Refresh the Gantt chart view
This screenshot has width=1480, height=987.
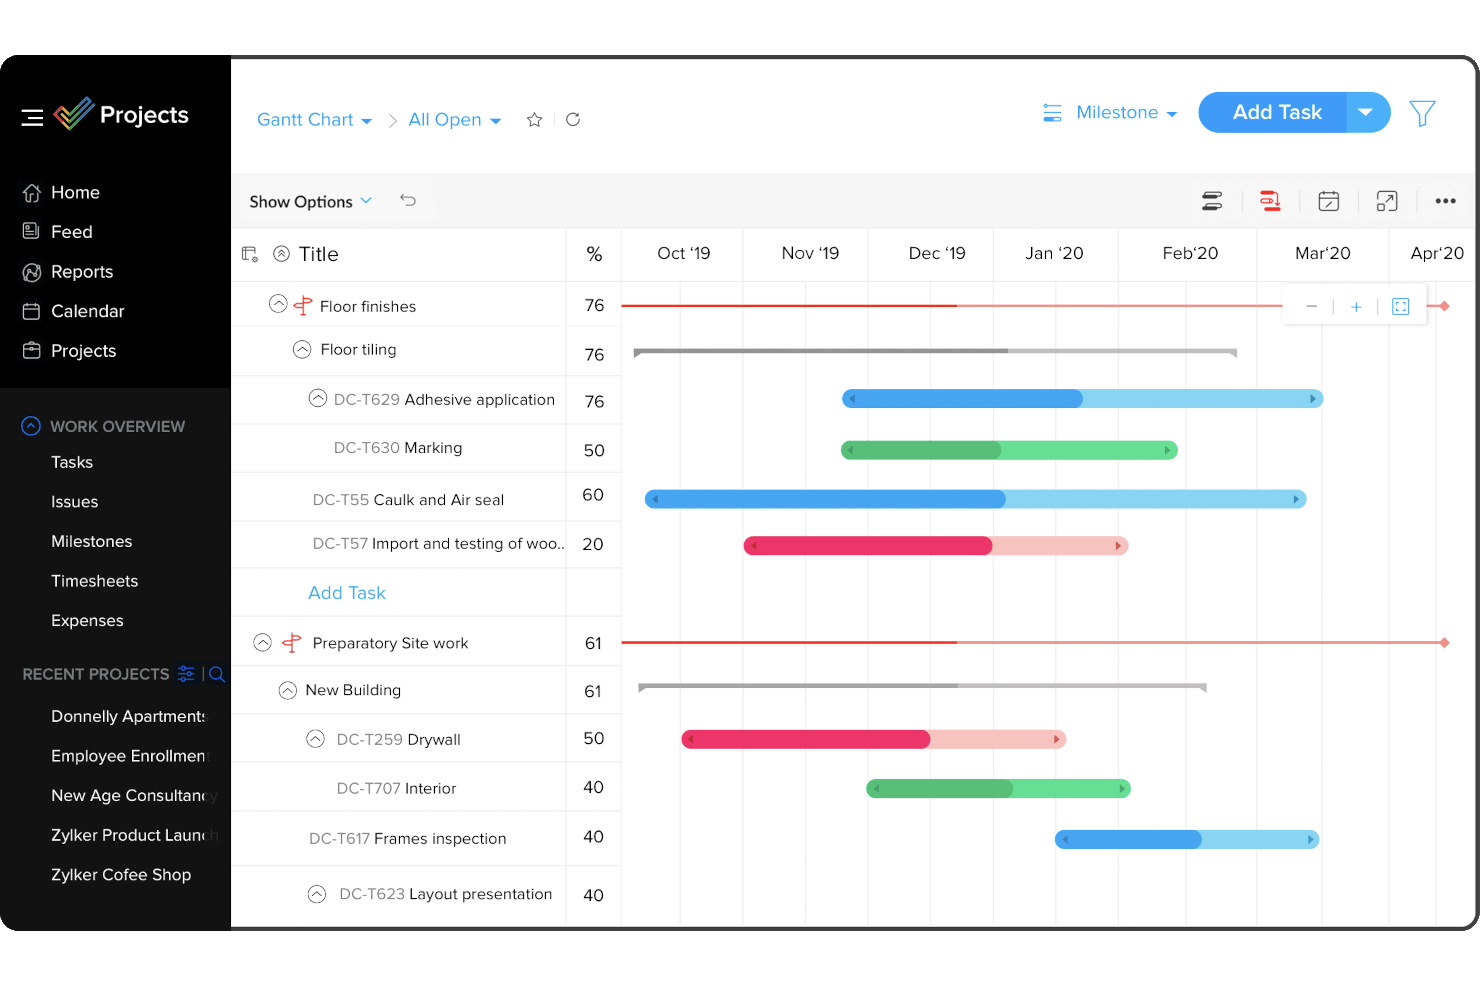tap(572, 119)
